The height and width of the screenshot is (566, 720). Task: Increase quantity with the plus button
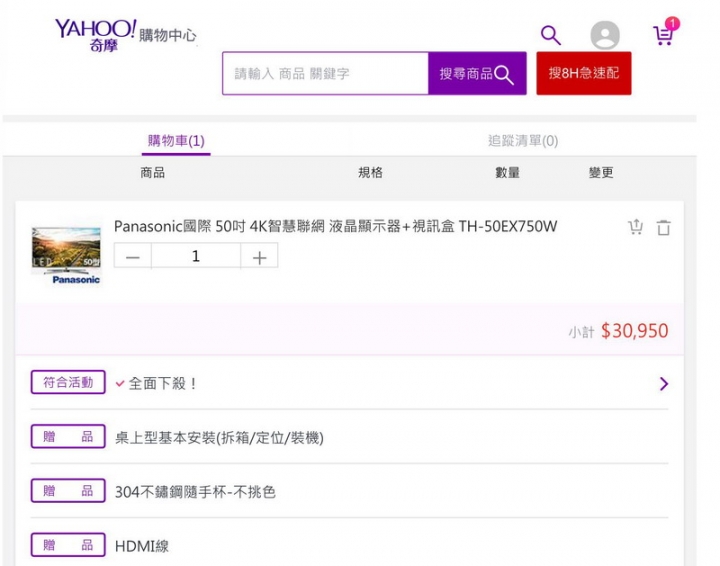pyautogui.click(x=259, y=256)
